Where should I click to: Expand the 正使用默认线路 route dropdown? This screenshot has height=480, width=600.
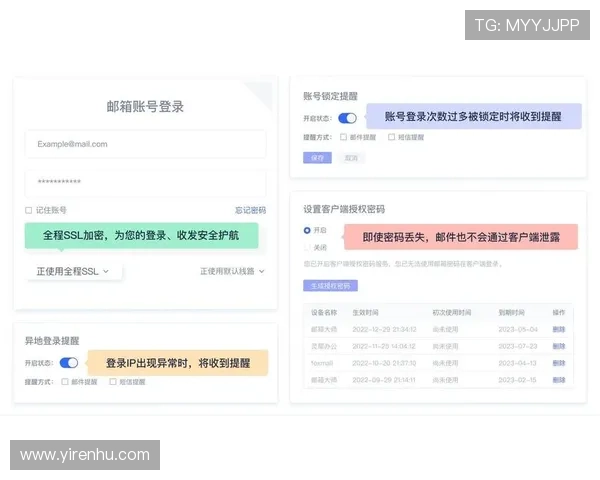(x=232, y=271)
